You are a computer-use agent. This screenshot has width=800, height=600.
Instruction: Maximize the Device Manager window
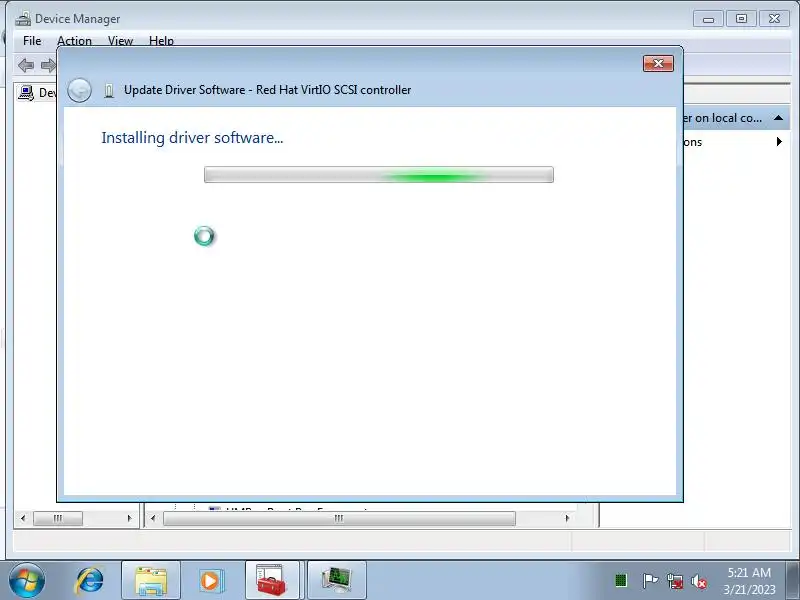pos(741,19)
